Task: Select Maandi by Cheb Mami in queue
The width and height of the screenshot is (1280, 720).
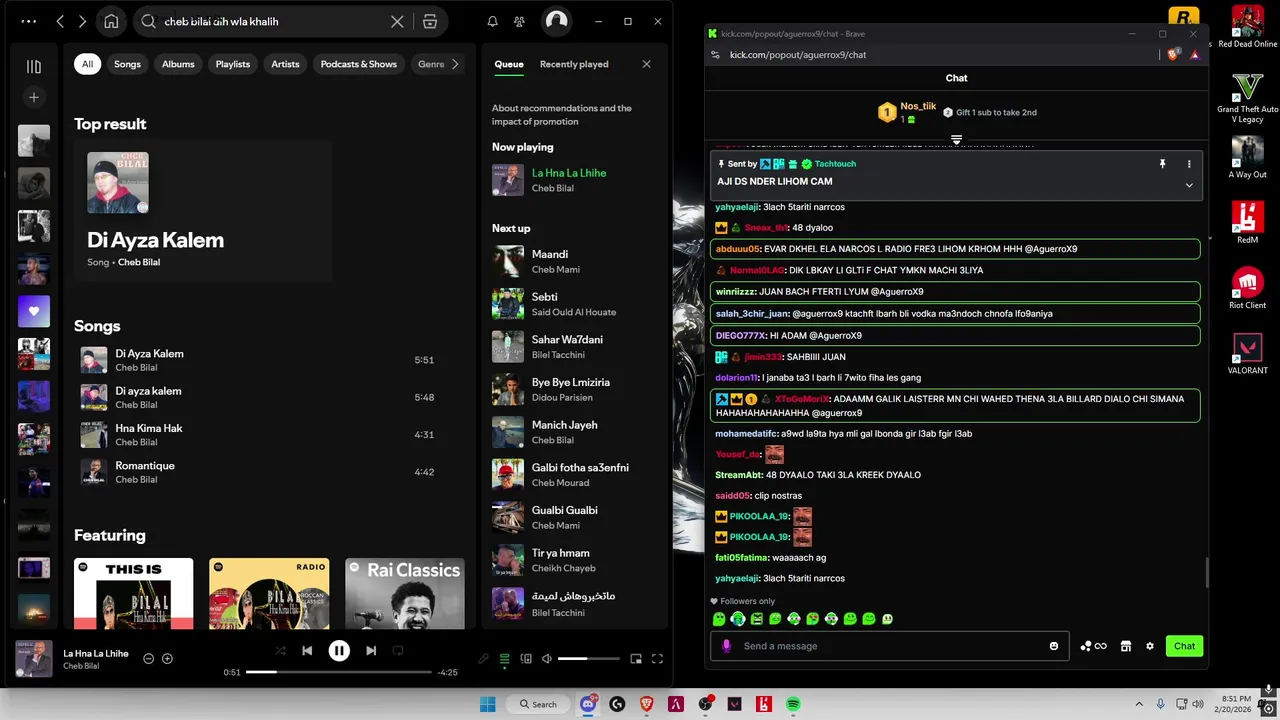Action: tap(574, 262)
